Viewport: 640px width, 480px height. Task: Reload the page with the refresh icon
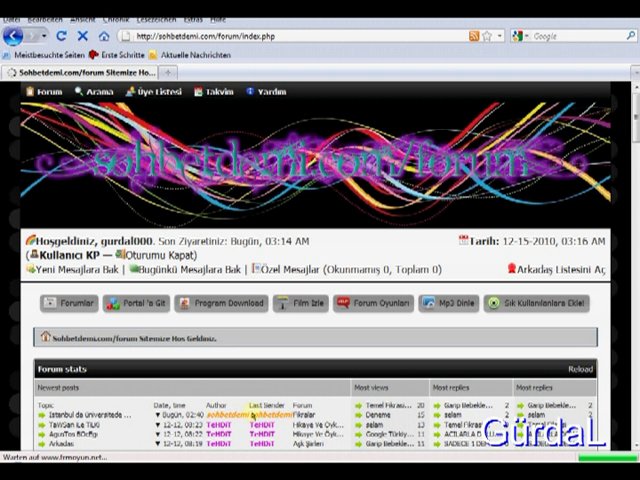coord(61,36)
